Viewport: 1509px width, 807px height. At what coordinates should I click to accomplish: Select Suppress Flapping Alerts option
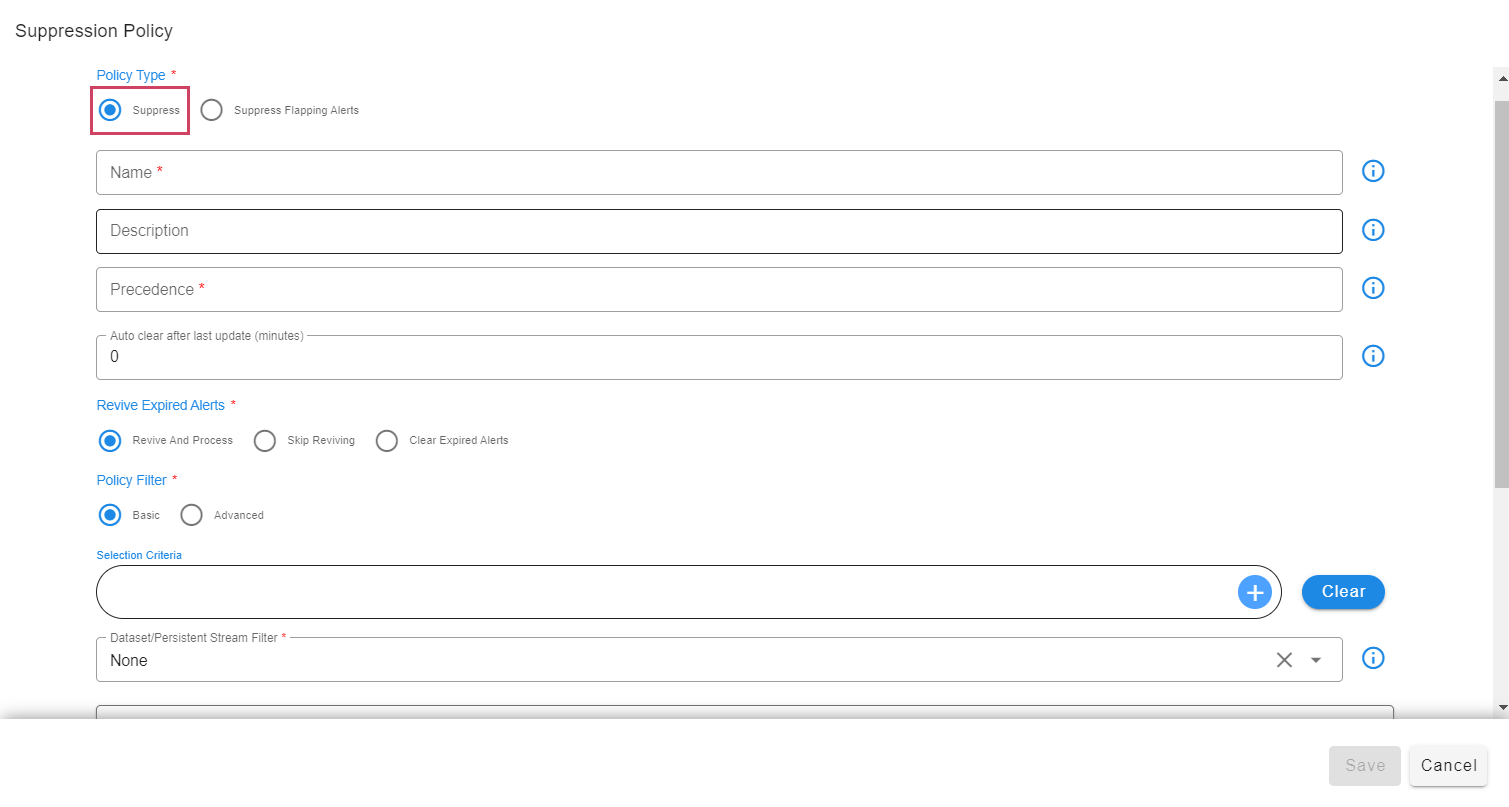click(x=212, y=110)
